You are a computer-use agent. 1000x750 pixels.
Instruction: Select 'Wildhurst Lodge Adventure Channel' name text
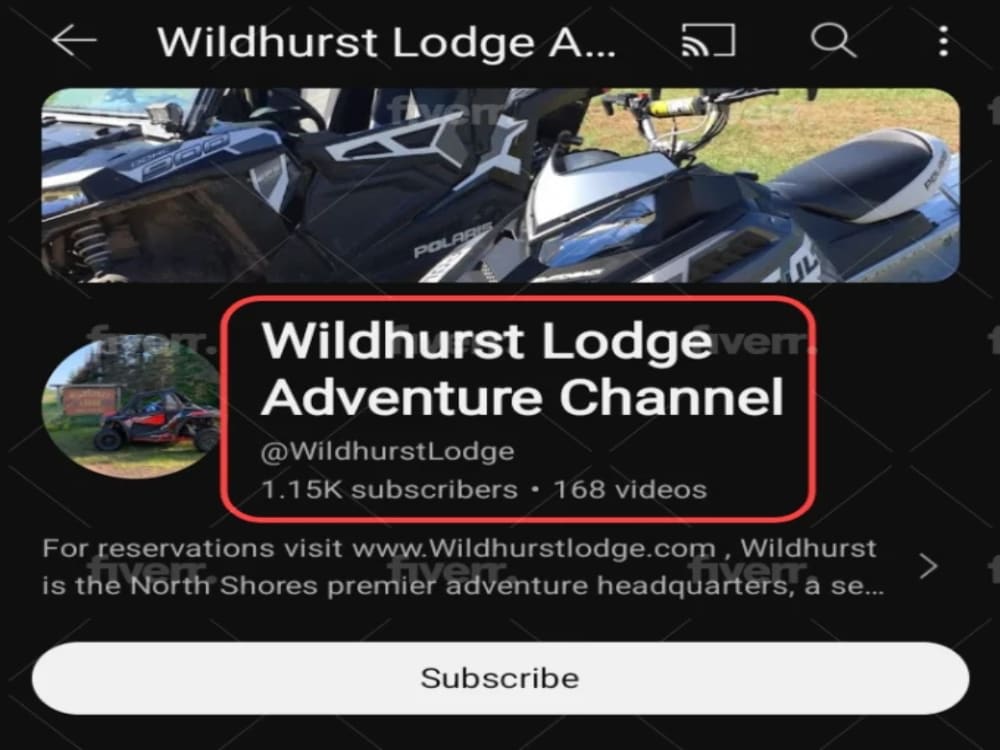tap(522, 369)
